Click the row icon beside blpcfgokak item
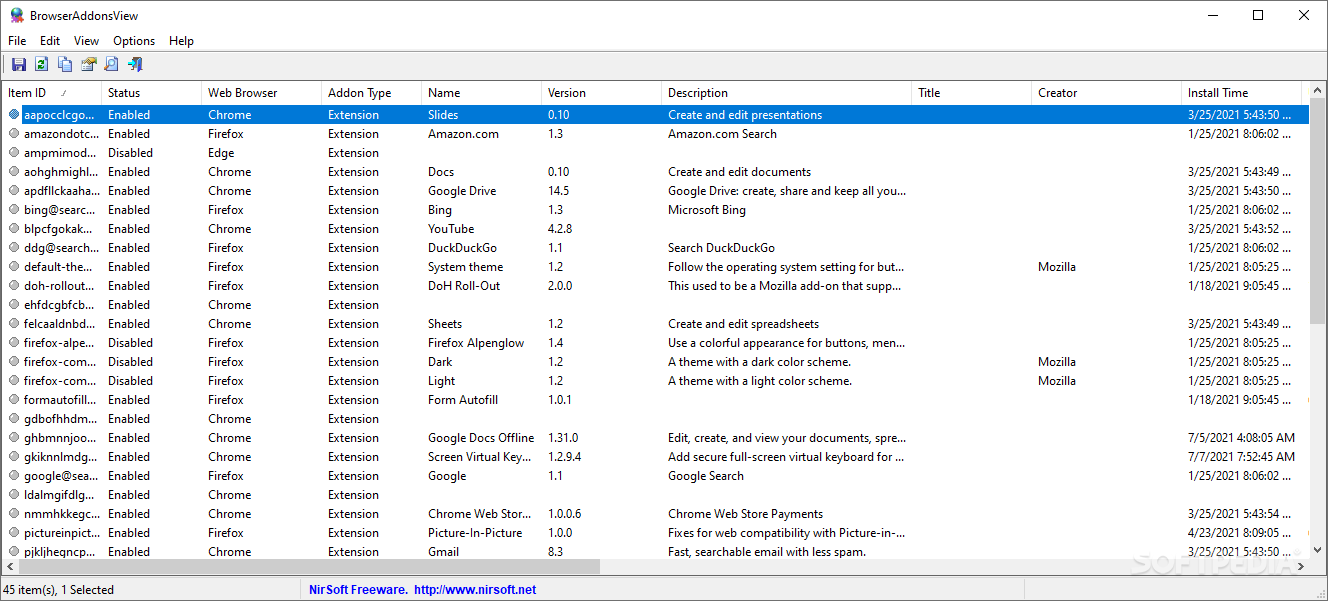1328x601 pixels. (14, 229)
